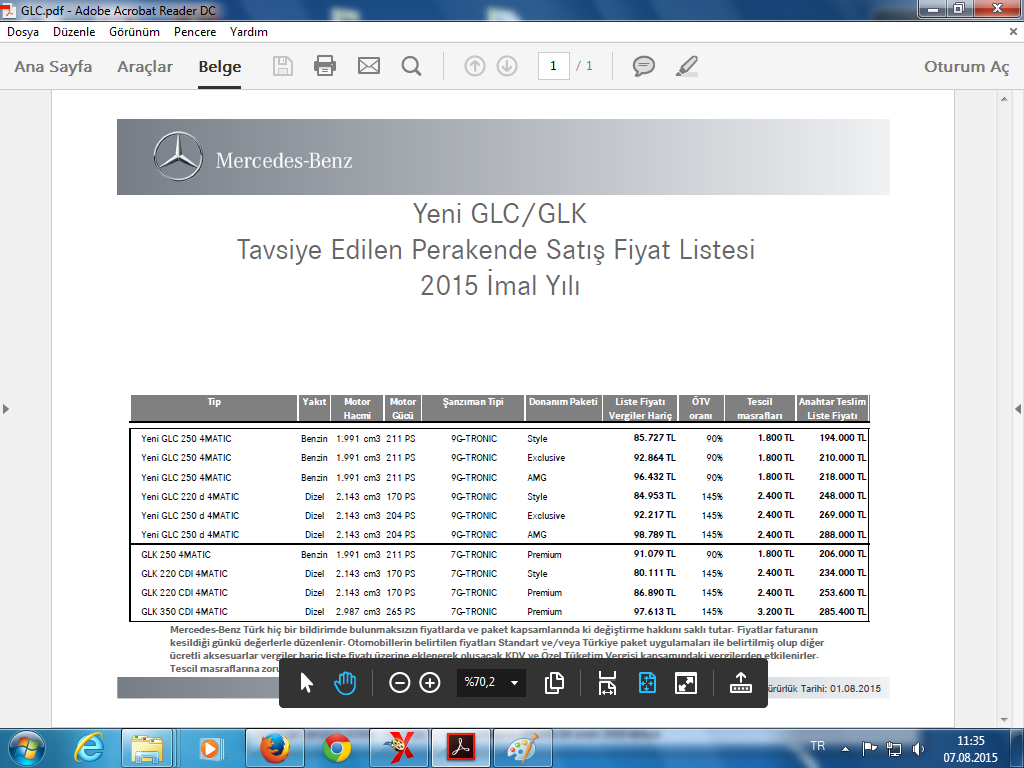This screenshot has width=1024, height=768.
Task: Activate the Hand pan tool
Action: (x=345, y=683)
